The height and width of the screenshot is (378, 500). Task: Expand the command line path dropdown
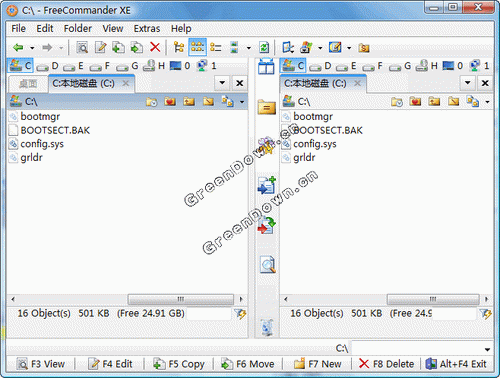[x=487, y=349]
